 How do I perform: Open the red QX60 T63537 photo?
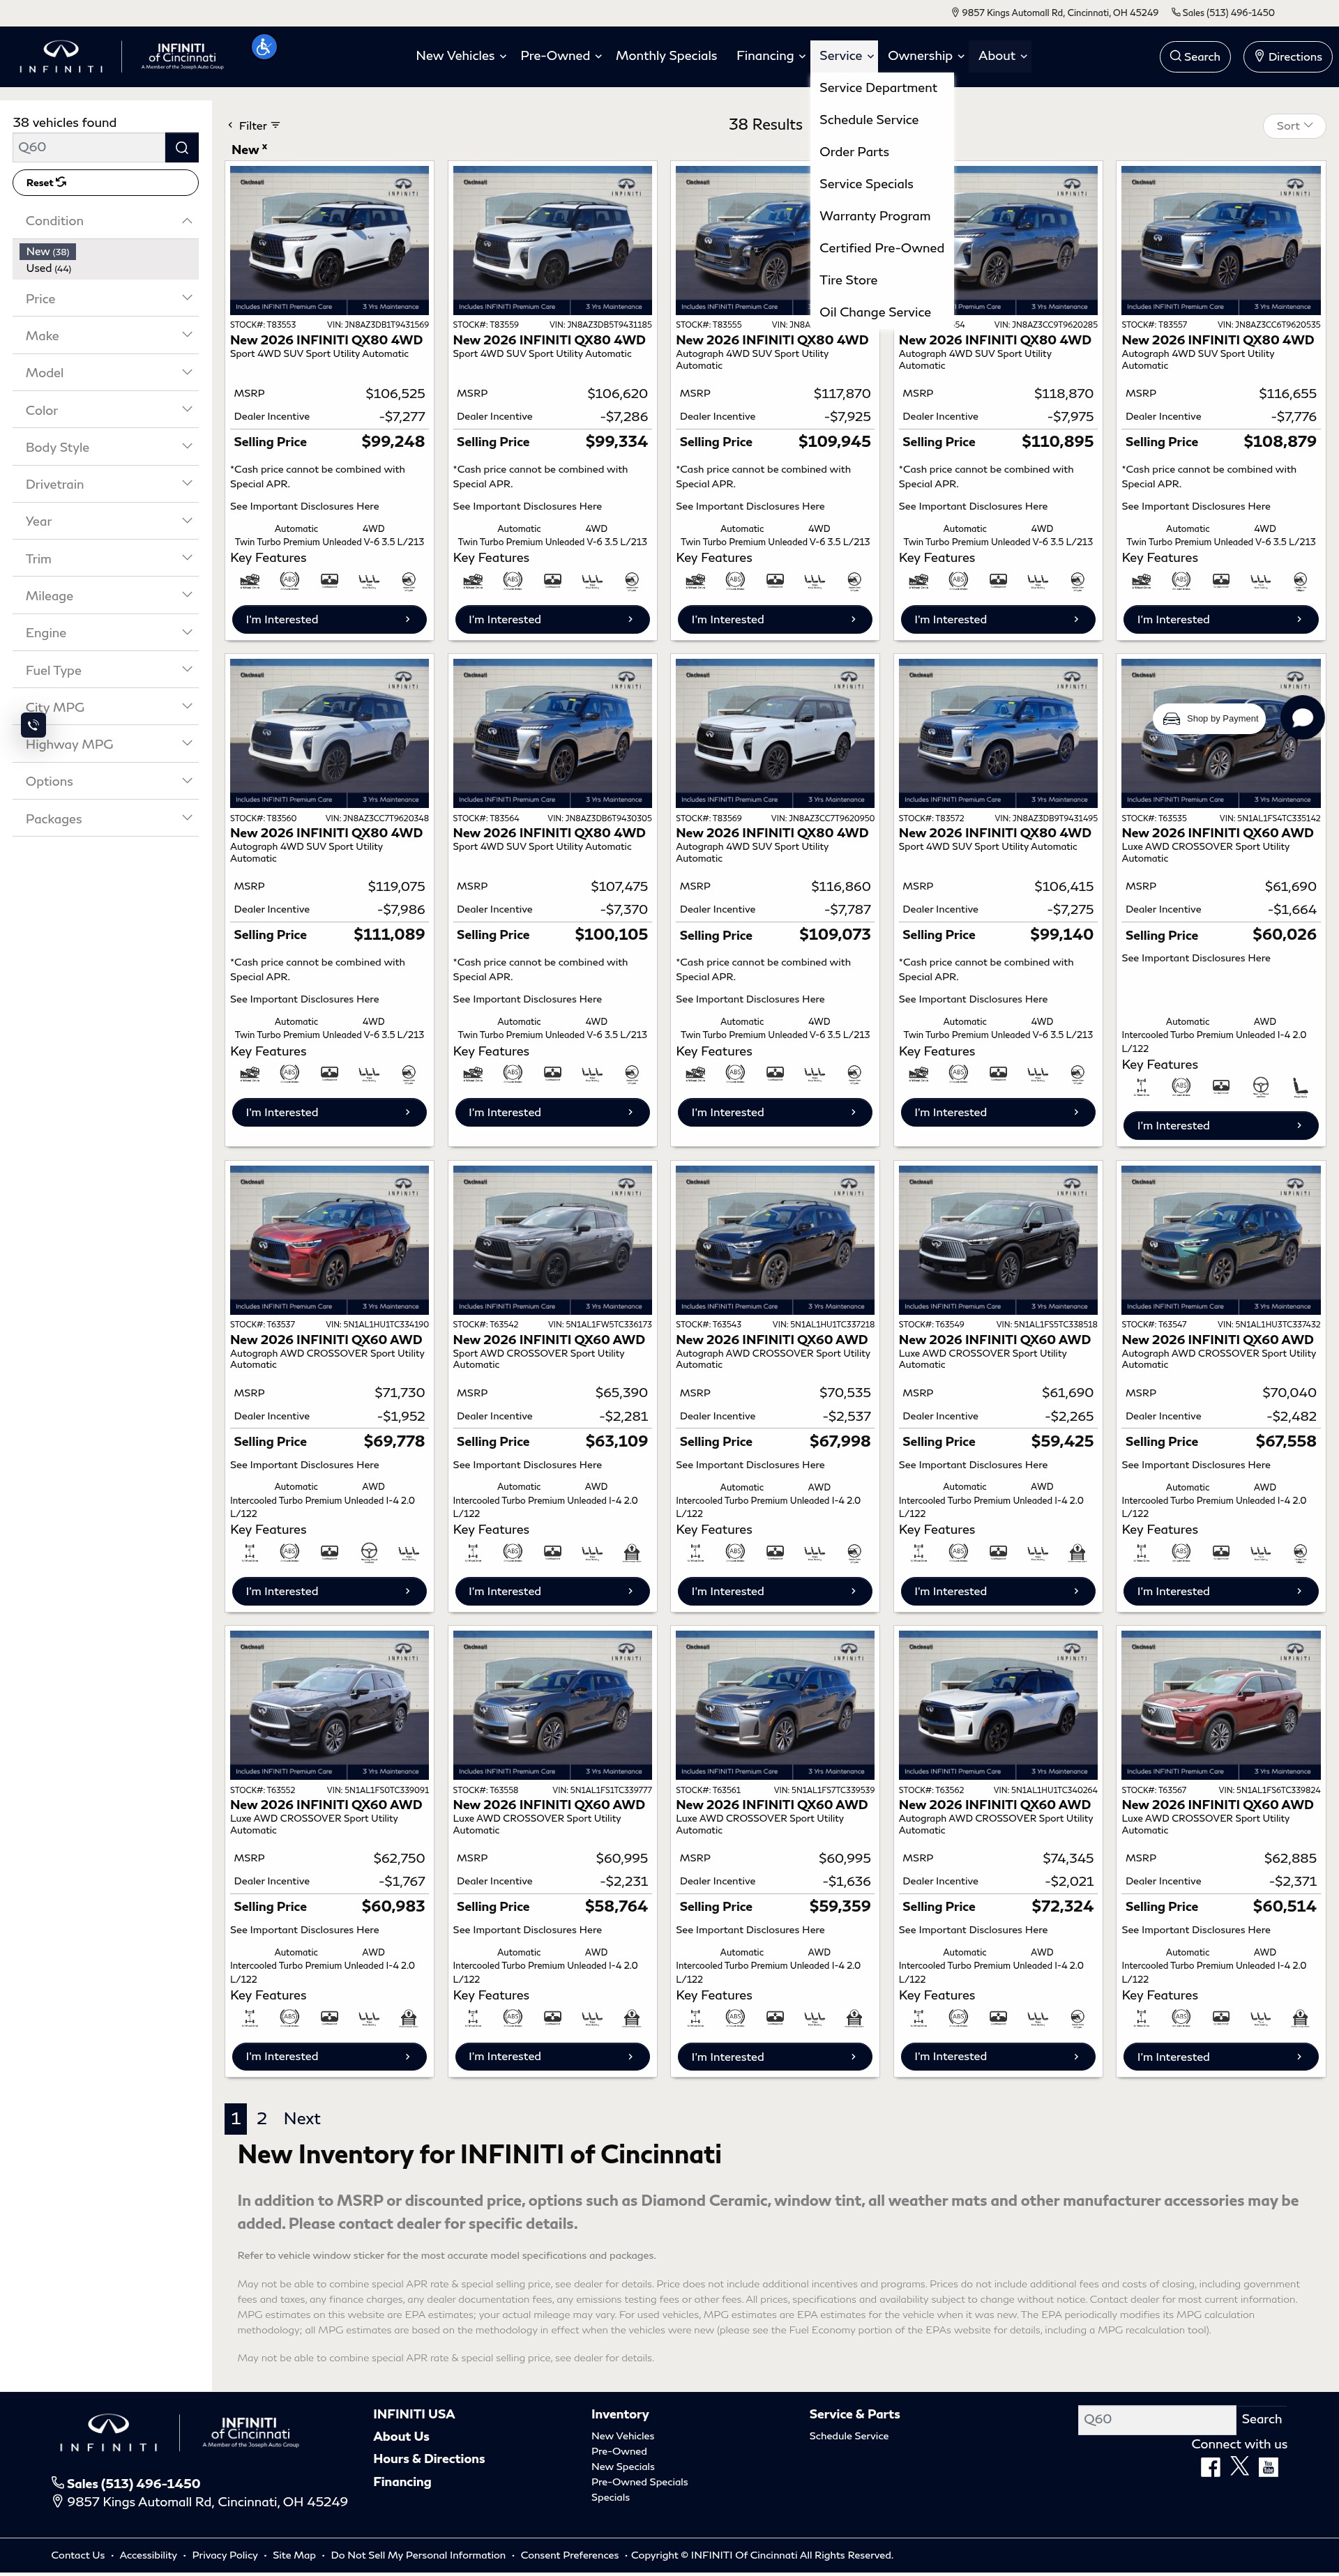(x=329, y=1240)
